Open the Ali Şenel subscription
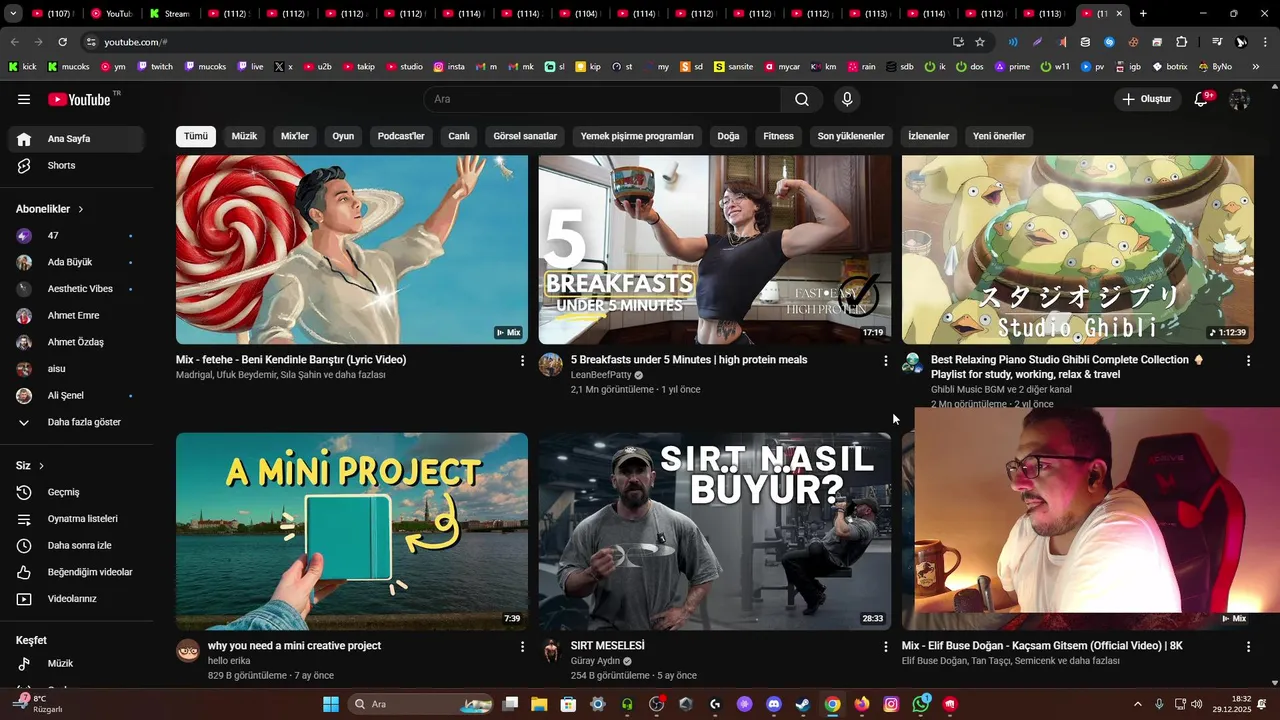Image resolution: width=1280 pixels, height=720 pixels. click(78, 396)
